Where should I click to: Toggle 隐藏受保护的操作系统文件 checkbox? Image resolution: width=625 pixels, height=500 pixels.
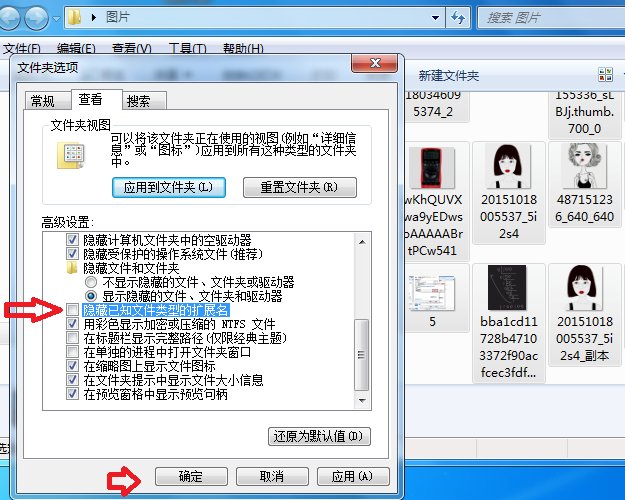pos(72,254)
